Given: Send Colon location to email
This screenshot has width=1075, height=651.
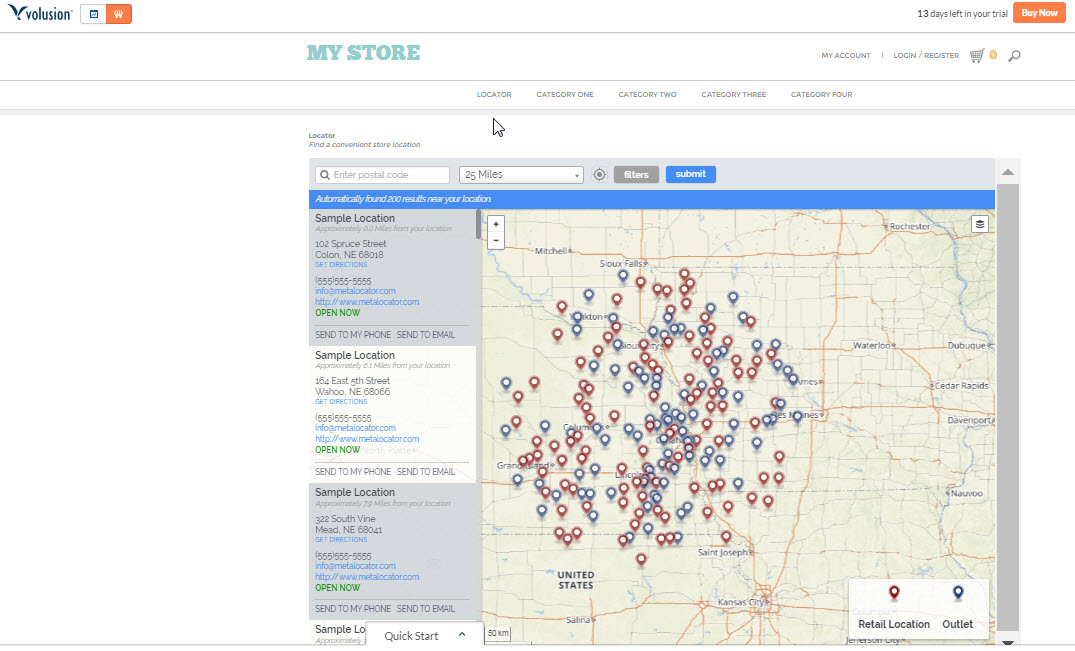Looking at the screenshot, I should click(x=426, y=334).
